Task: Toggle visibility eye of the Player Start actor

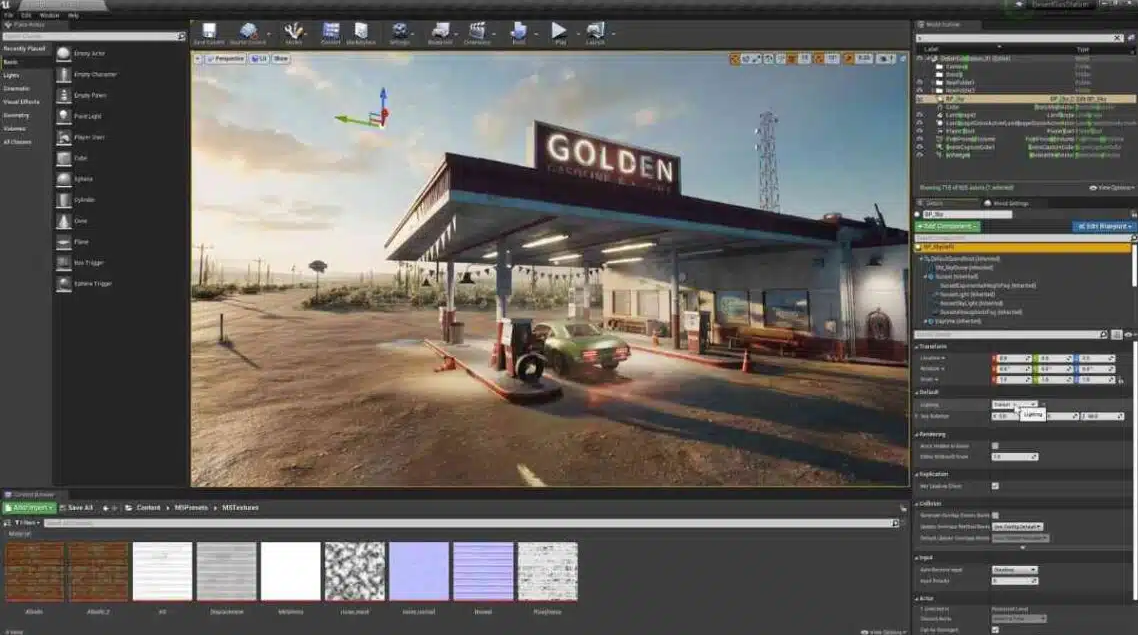Action: tap(920, 130)
